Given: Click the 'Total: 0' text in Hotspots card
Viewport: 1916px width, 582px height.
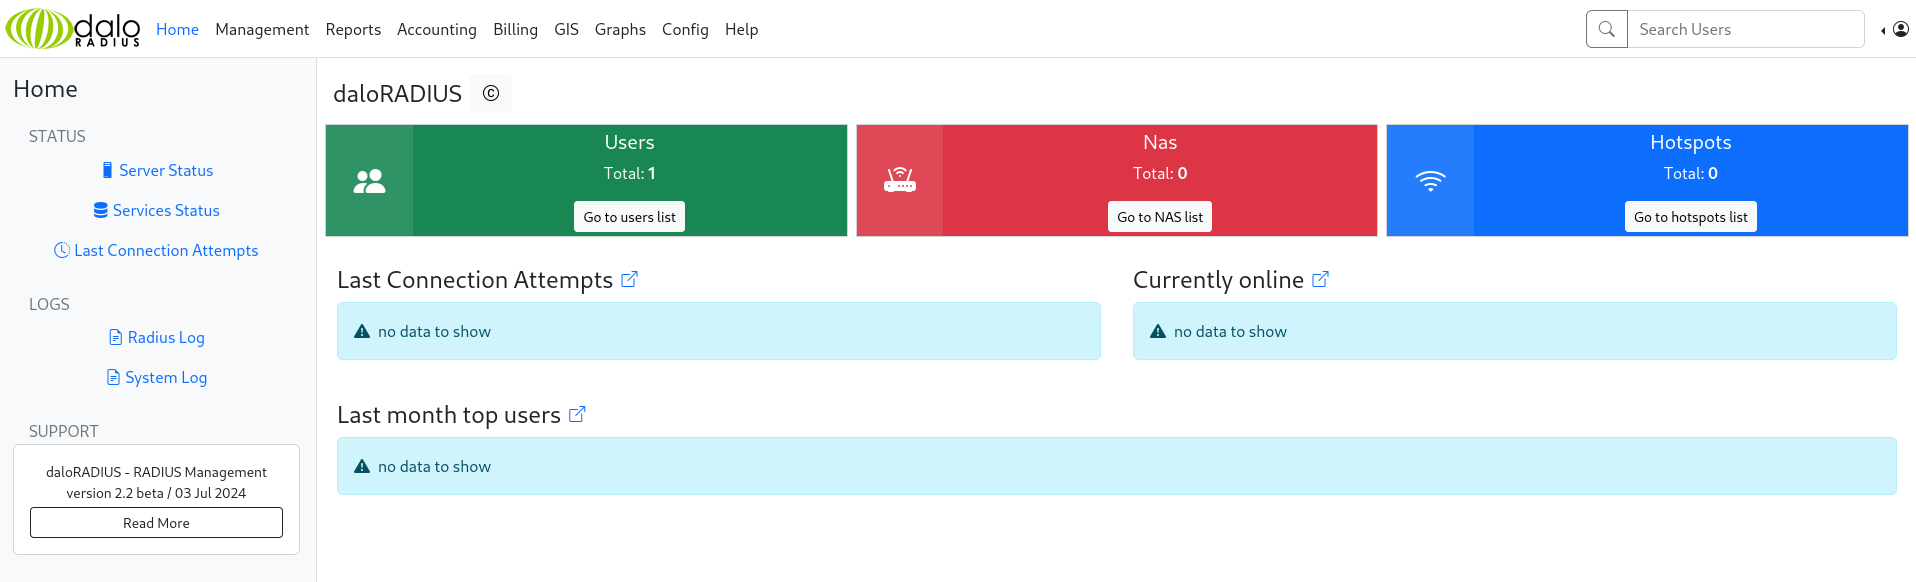Looking at the screenshot, I should (x=1691, y=173).
